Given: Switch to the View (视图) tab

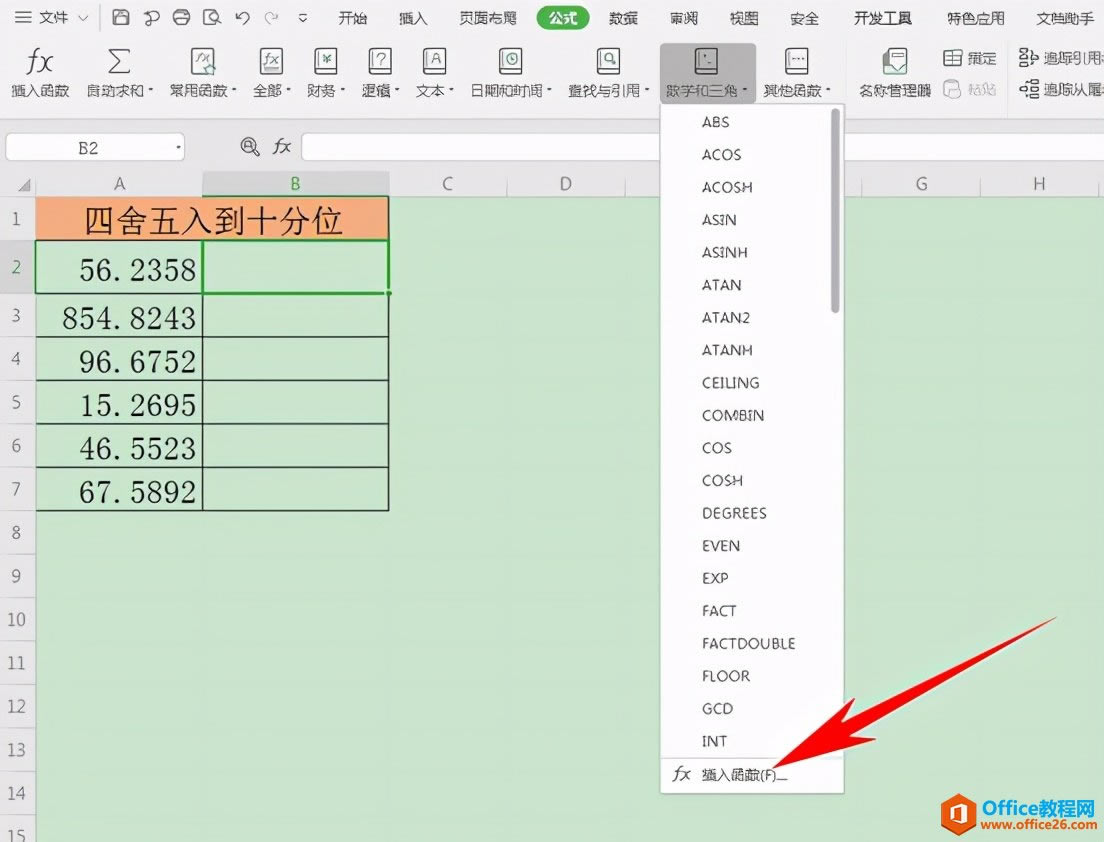Looking at the screenshot, I should [x=744, y=18].
